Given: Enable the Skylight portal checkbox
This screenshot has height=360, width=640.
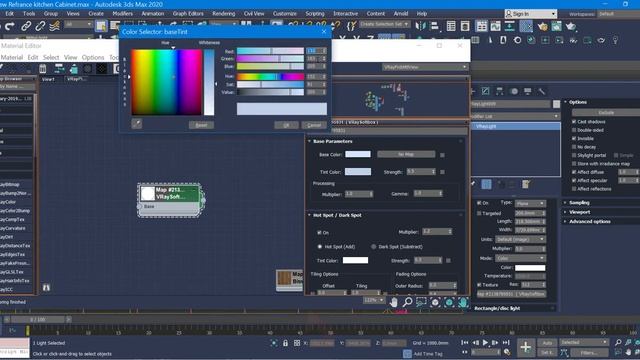Looking at the screenshot, I should click(x=574, y=155).
